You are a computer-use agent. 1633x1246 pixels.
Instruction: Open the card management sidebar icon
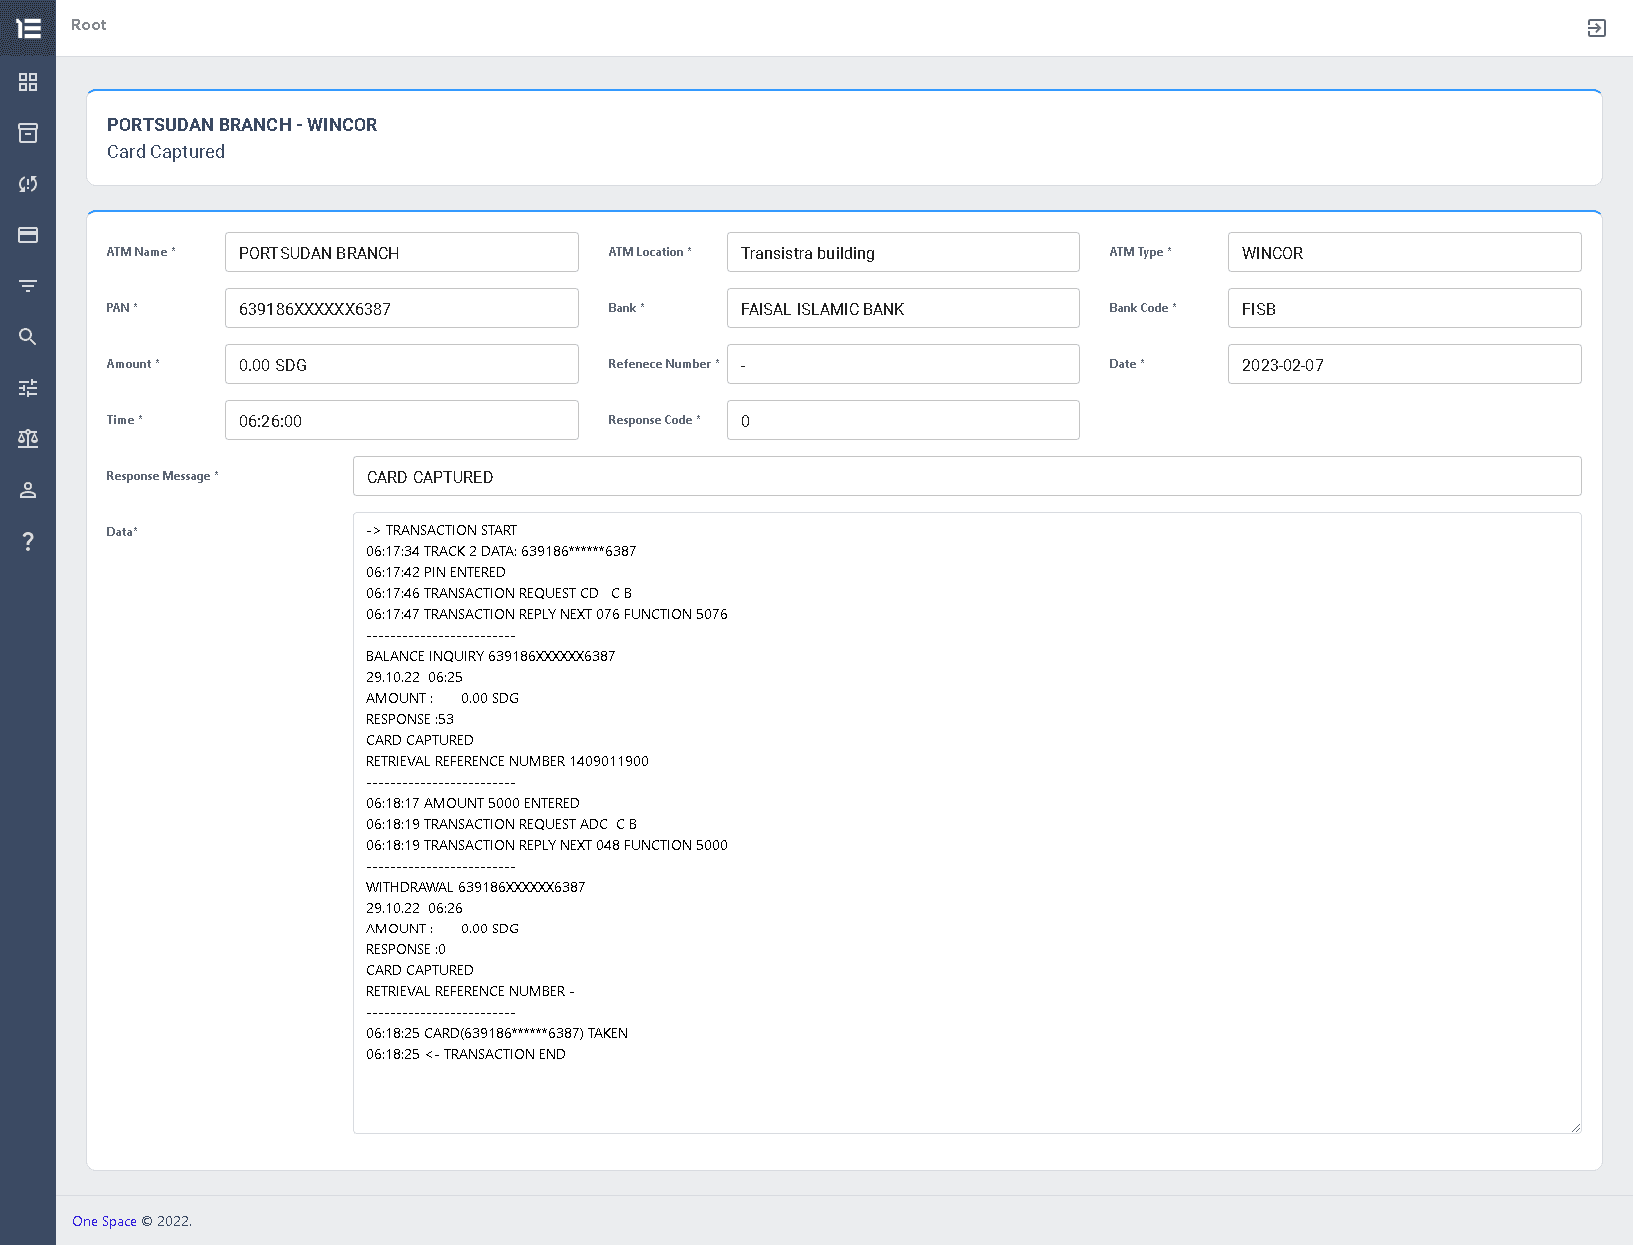pyautogui.click(x=27, y=235)
